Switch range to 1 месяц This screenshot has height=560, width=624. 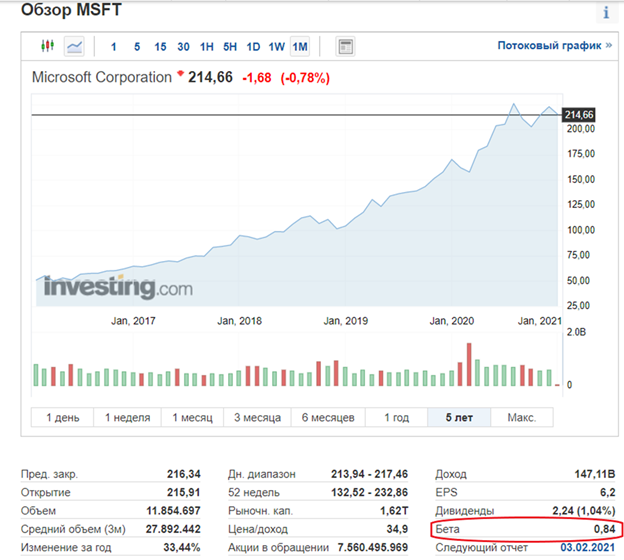click(x=192, y=418)
